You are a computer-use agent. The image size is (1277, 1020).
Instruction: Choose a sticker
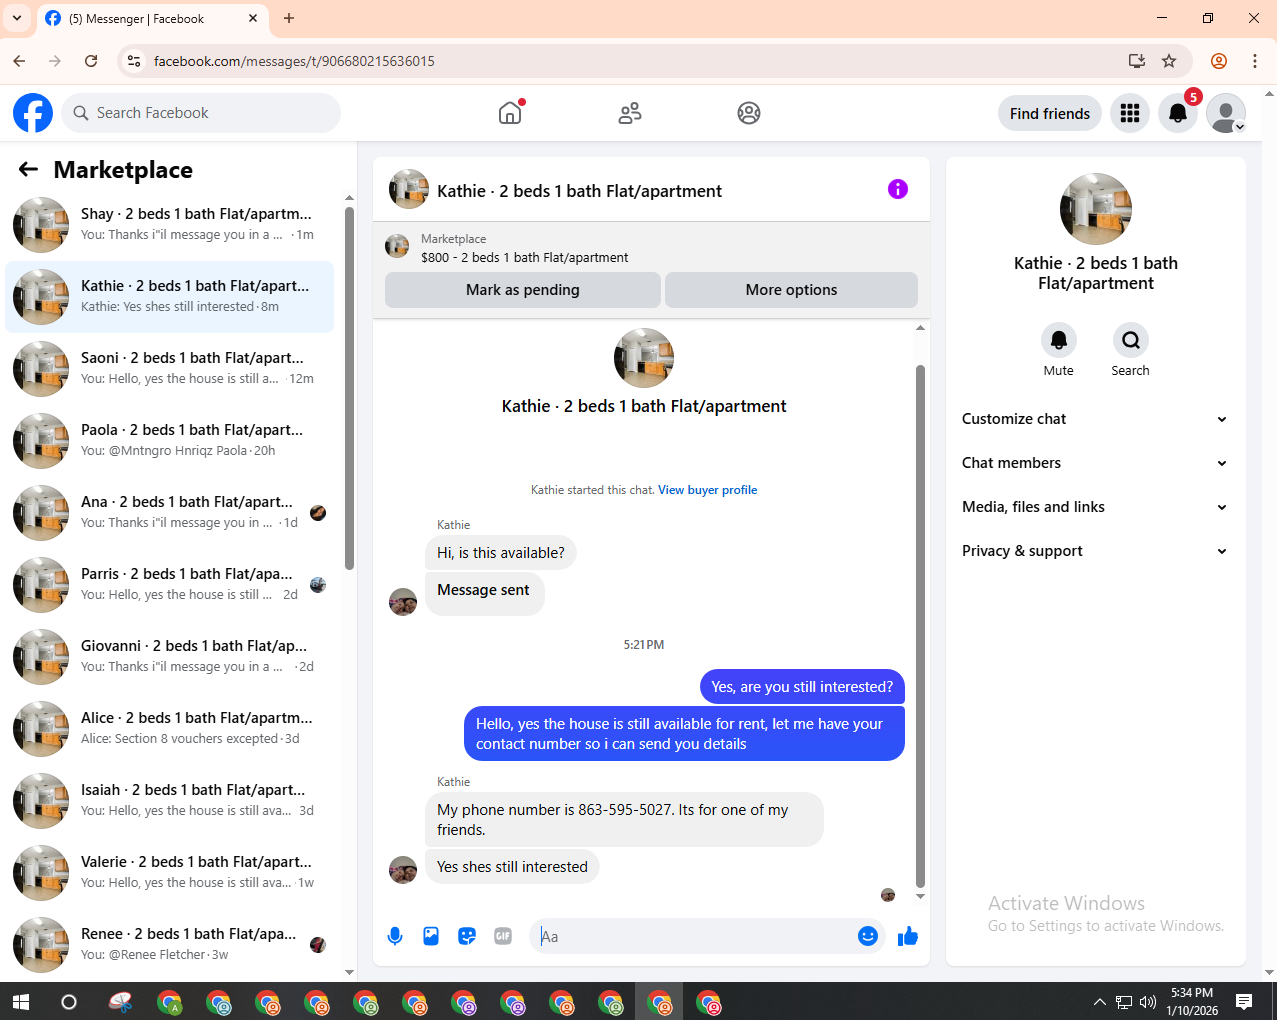point(467,936)
